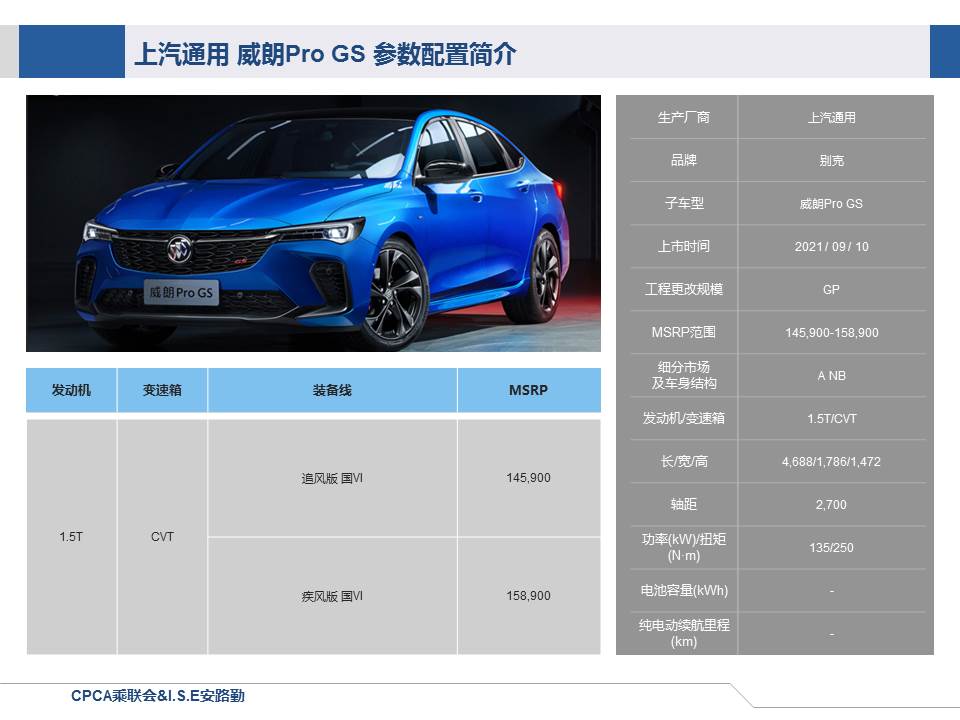Click the 纯电动续航里程(km) label

(x=684, y=634)
